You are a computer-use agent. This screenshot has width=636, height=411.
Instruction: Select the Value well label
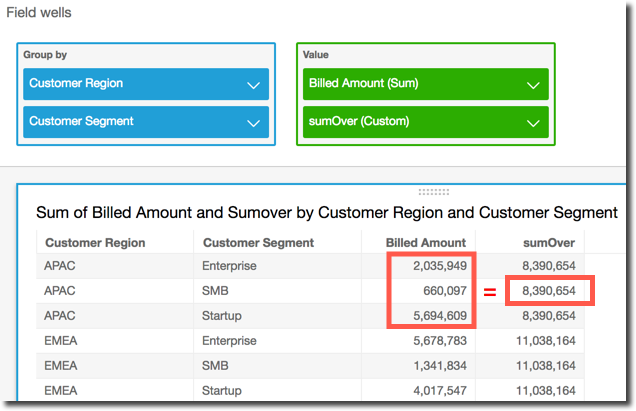click(x=316, y=55)
